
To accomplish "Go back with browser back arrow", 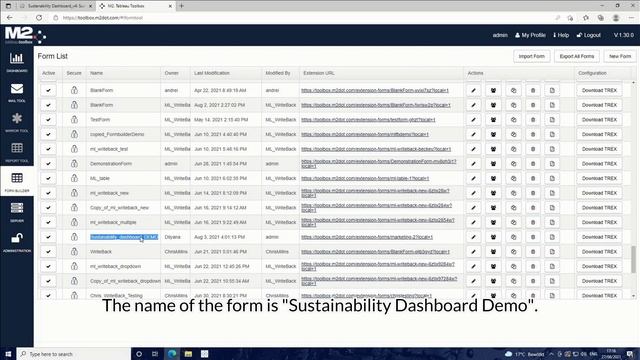I will point(9,18).
